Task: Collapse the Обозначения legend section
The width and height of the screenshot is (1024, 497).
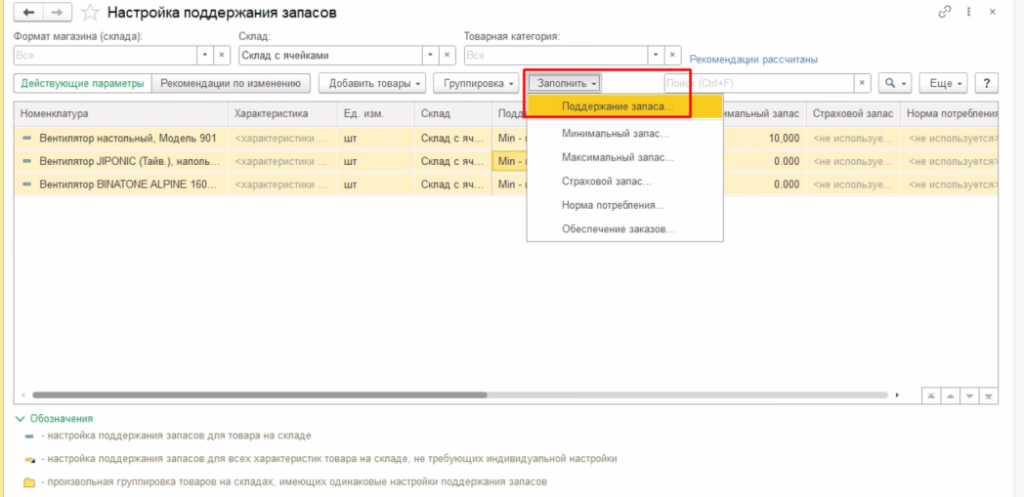Action: pyautogui.click(x=20, y=419)
